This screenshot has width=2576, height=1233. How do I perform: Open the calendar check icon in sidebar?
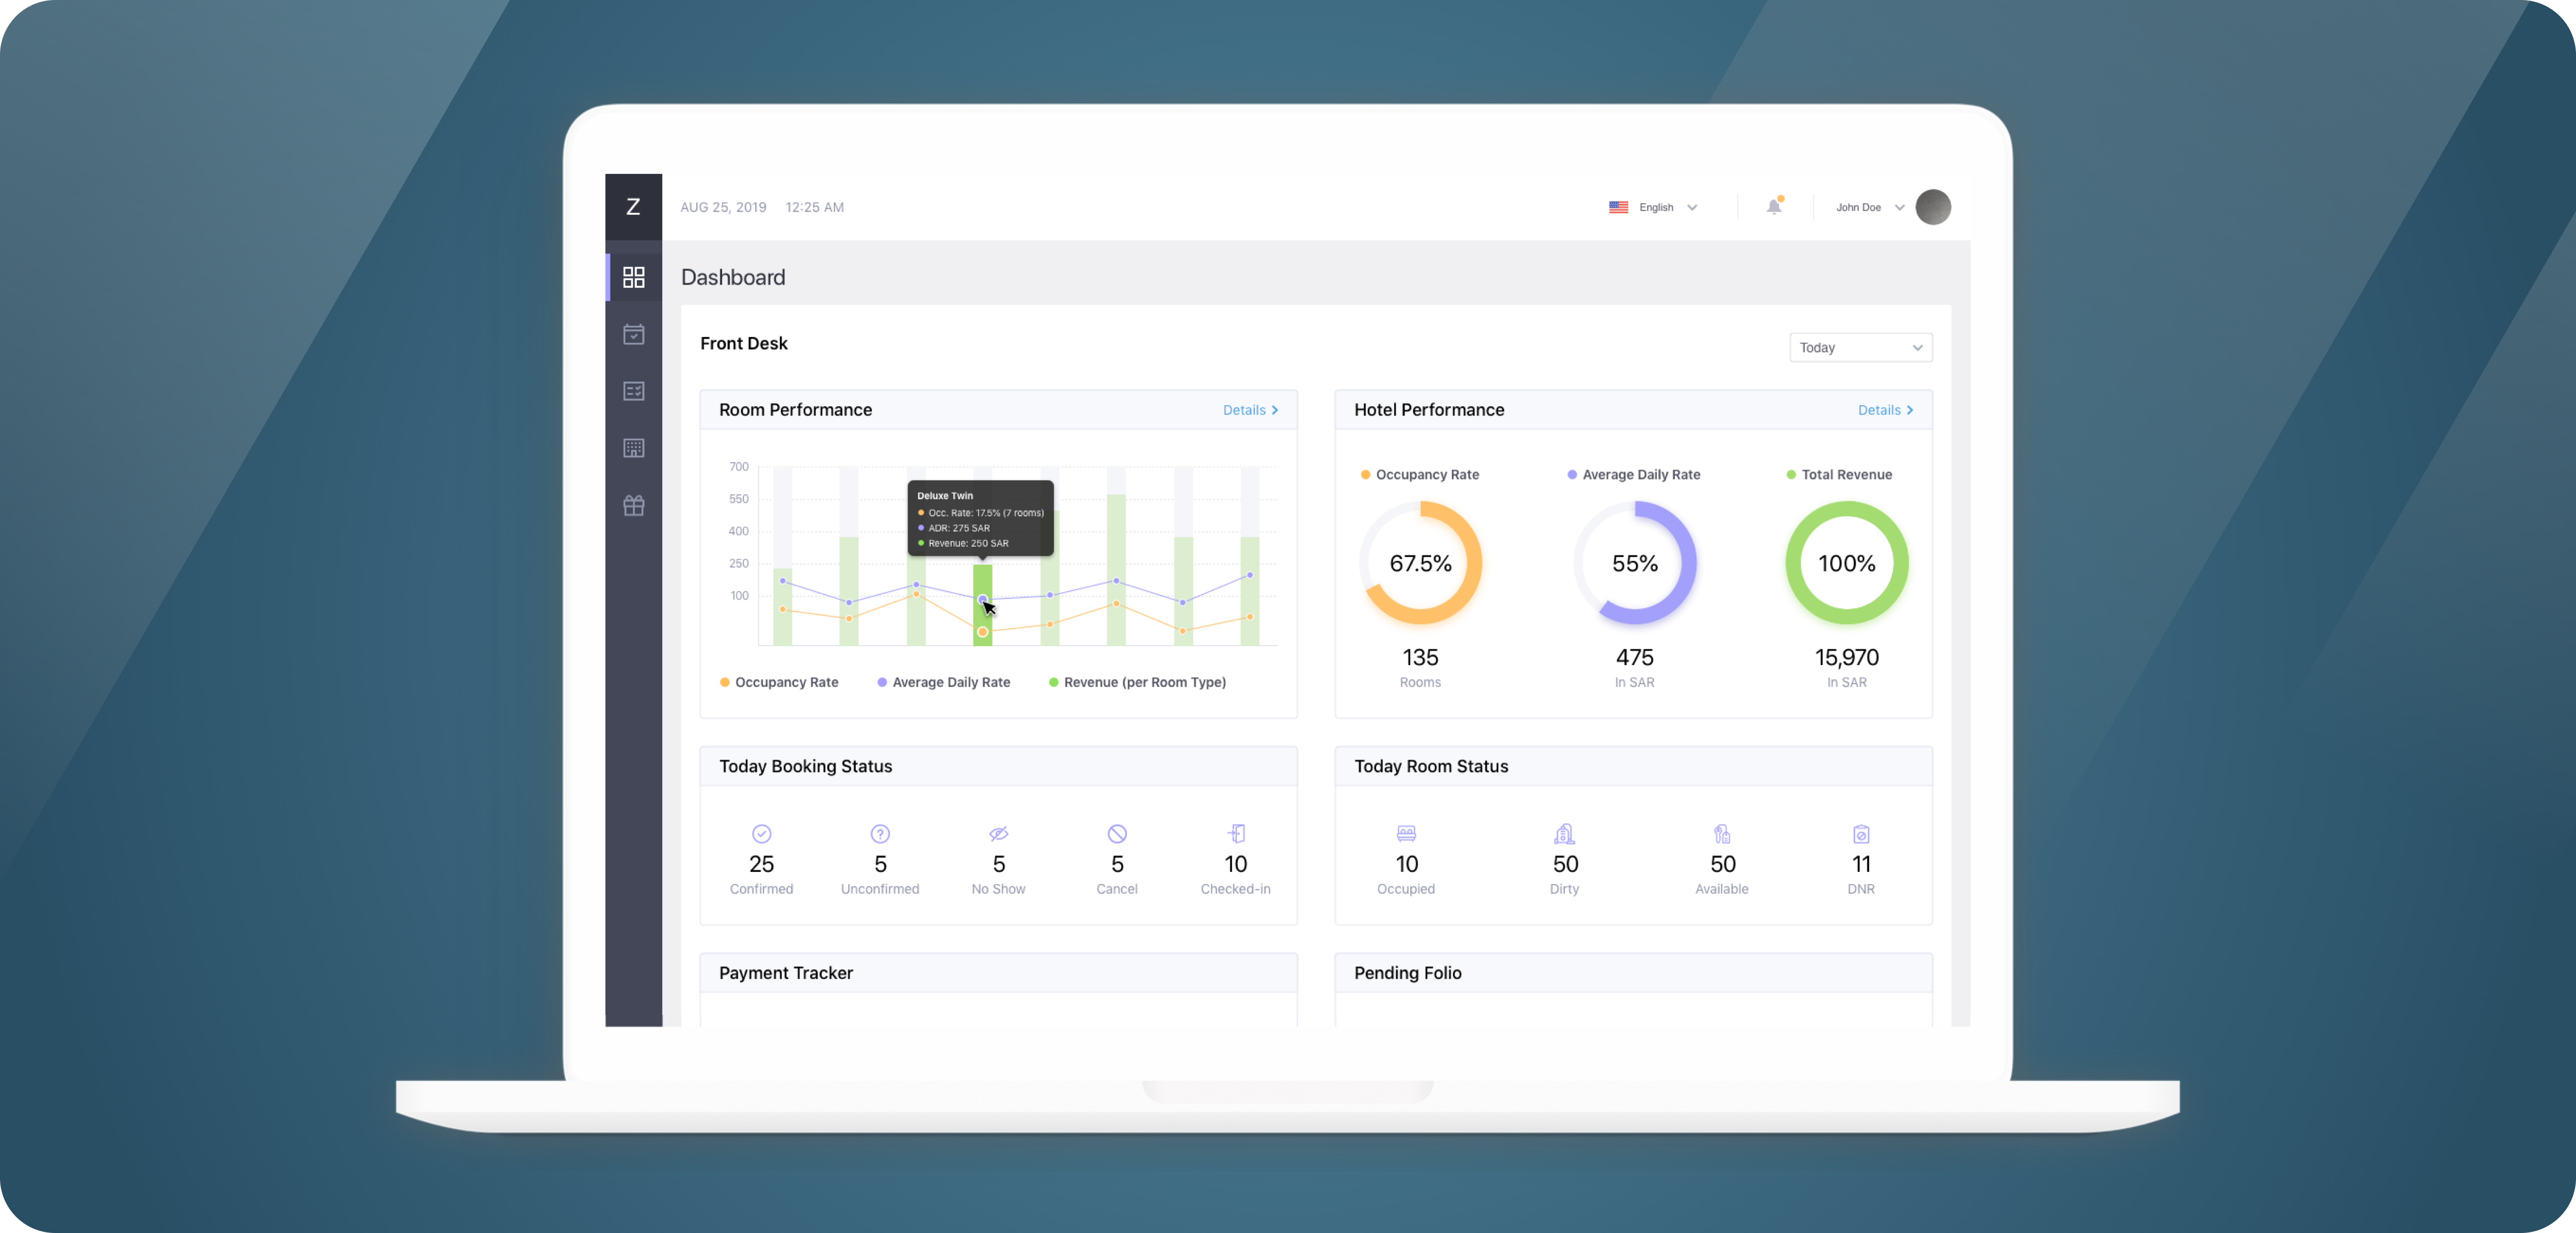633,334
